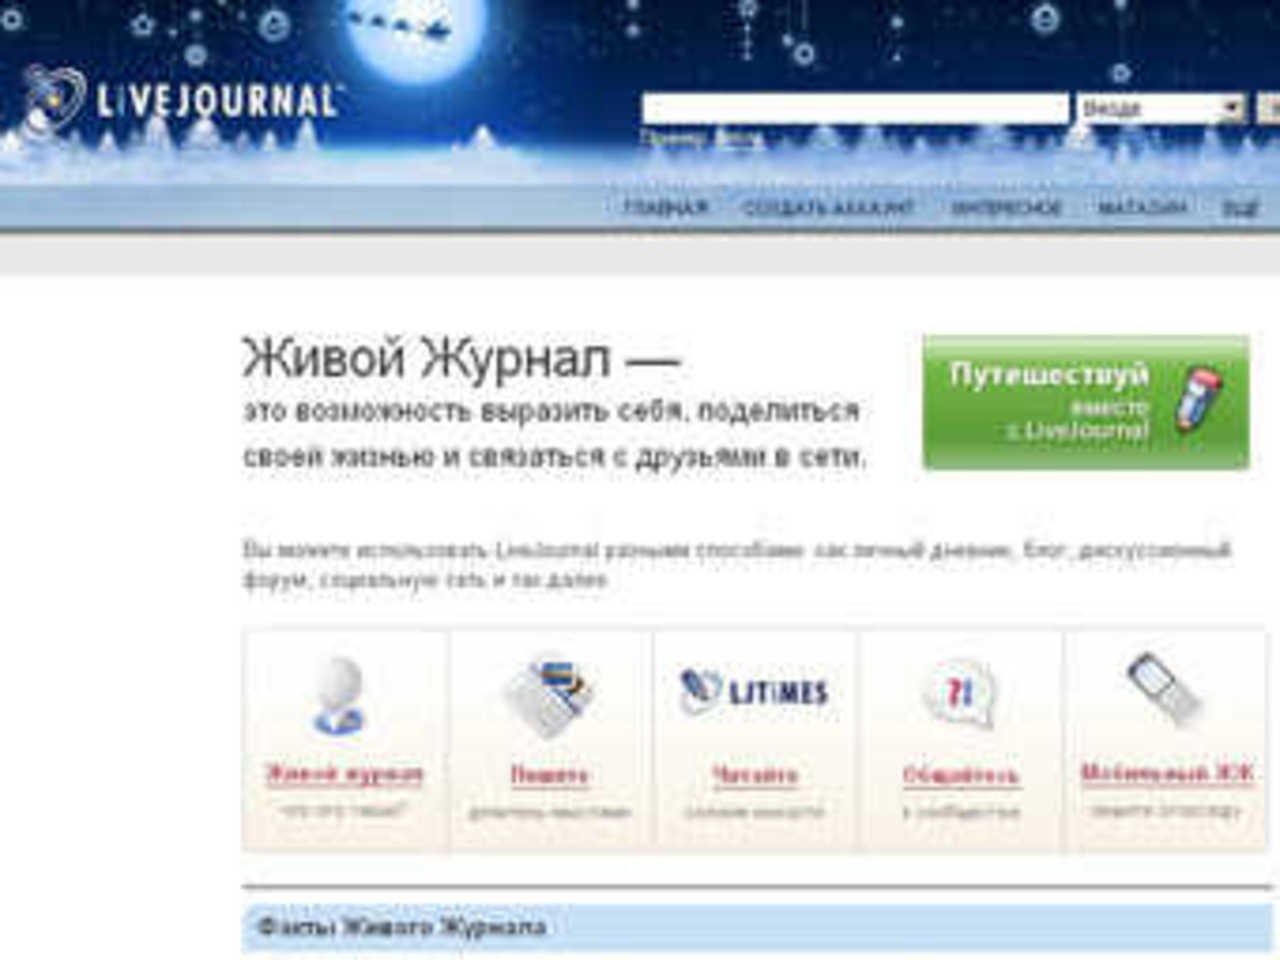Click the speech bubble icon above Общайтесь
This screenshot has width=1280, height=960.
[959, 692]
